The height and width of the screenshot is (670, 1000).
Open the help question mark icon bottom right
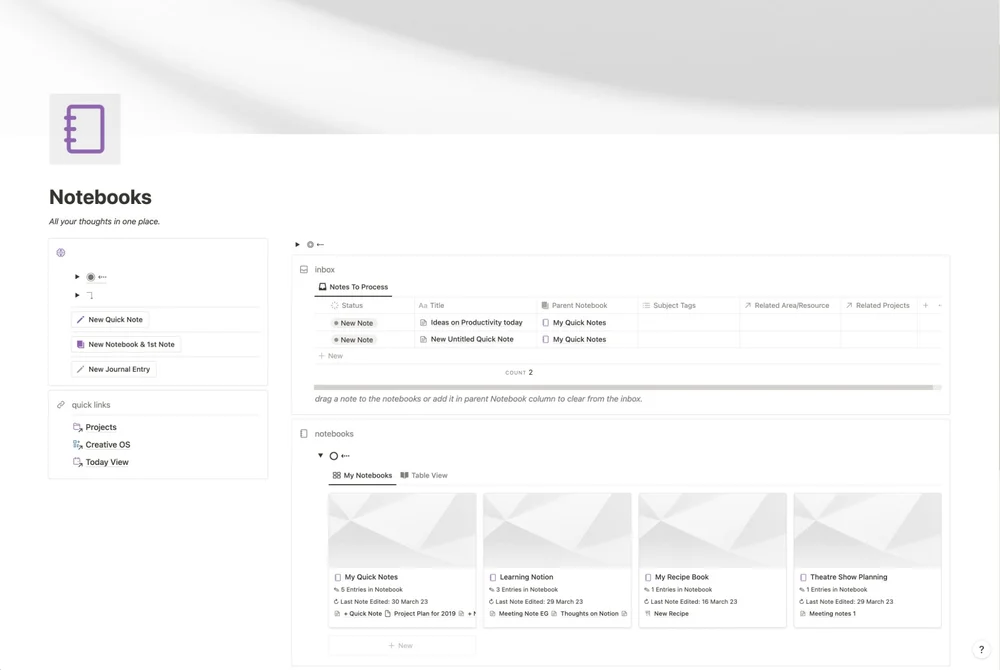[x=981, y=649]
